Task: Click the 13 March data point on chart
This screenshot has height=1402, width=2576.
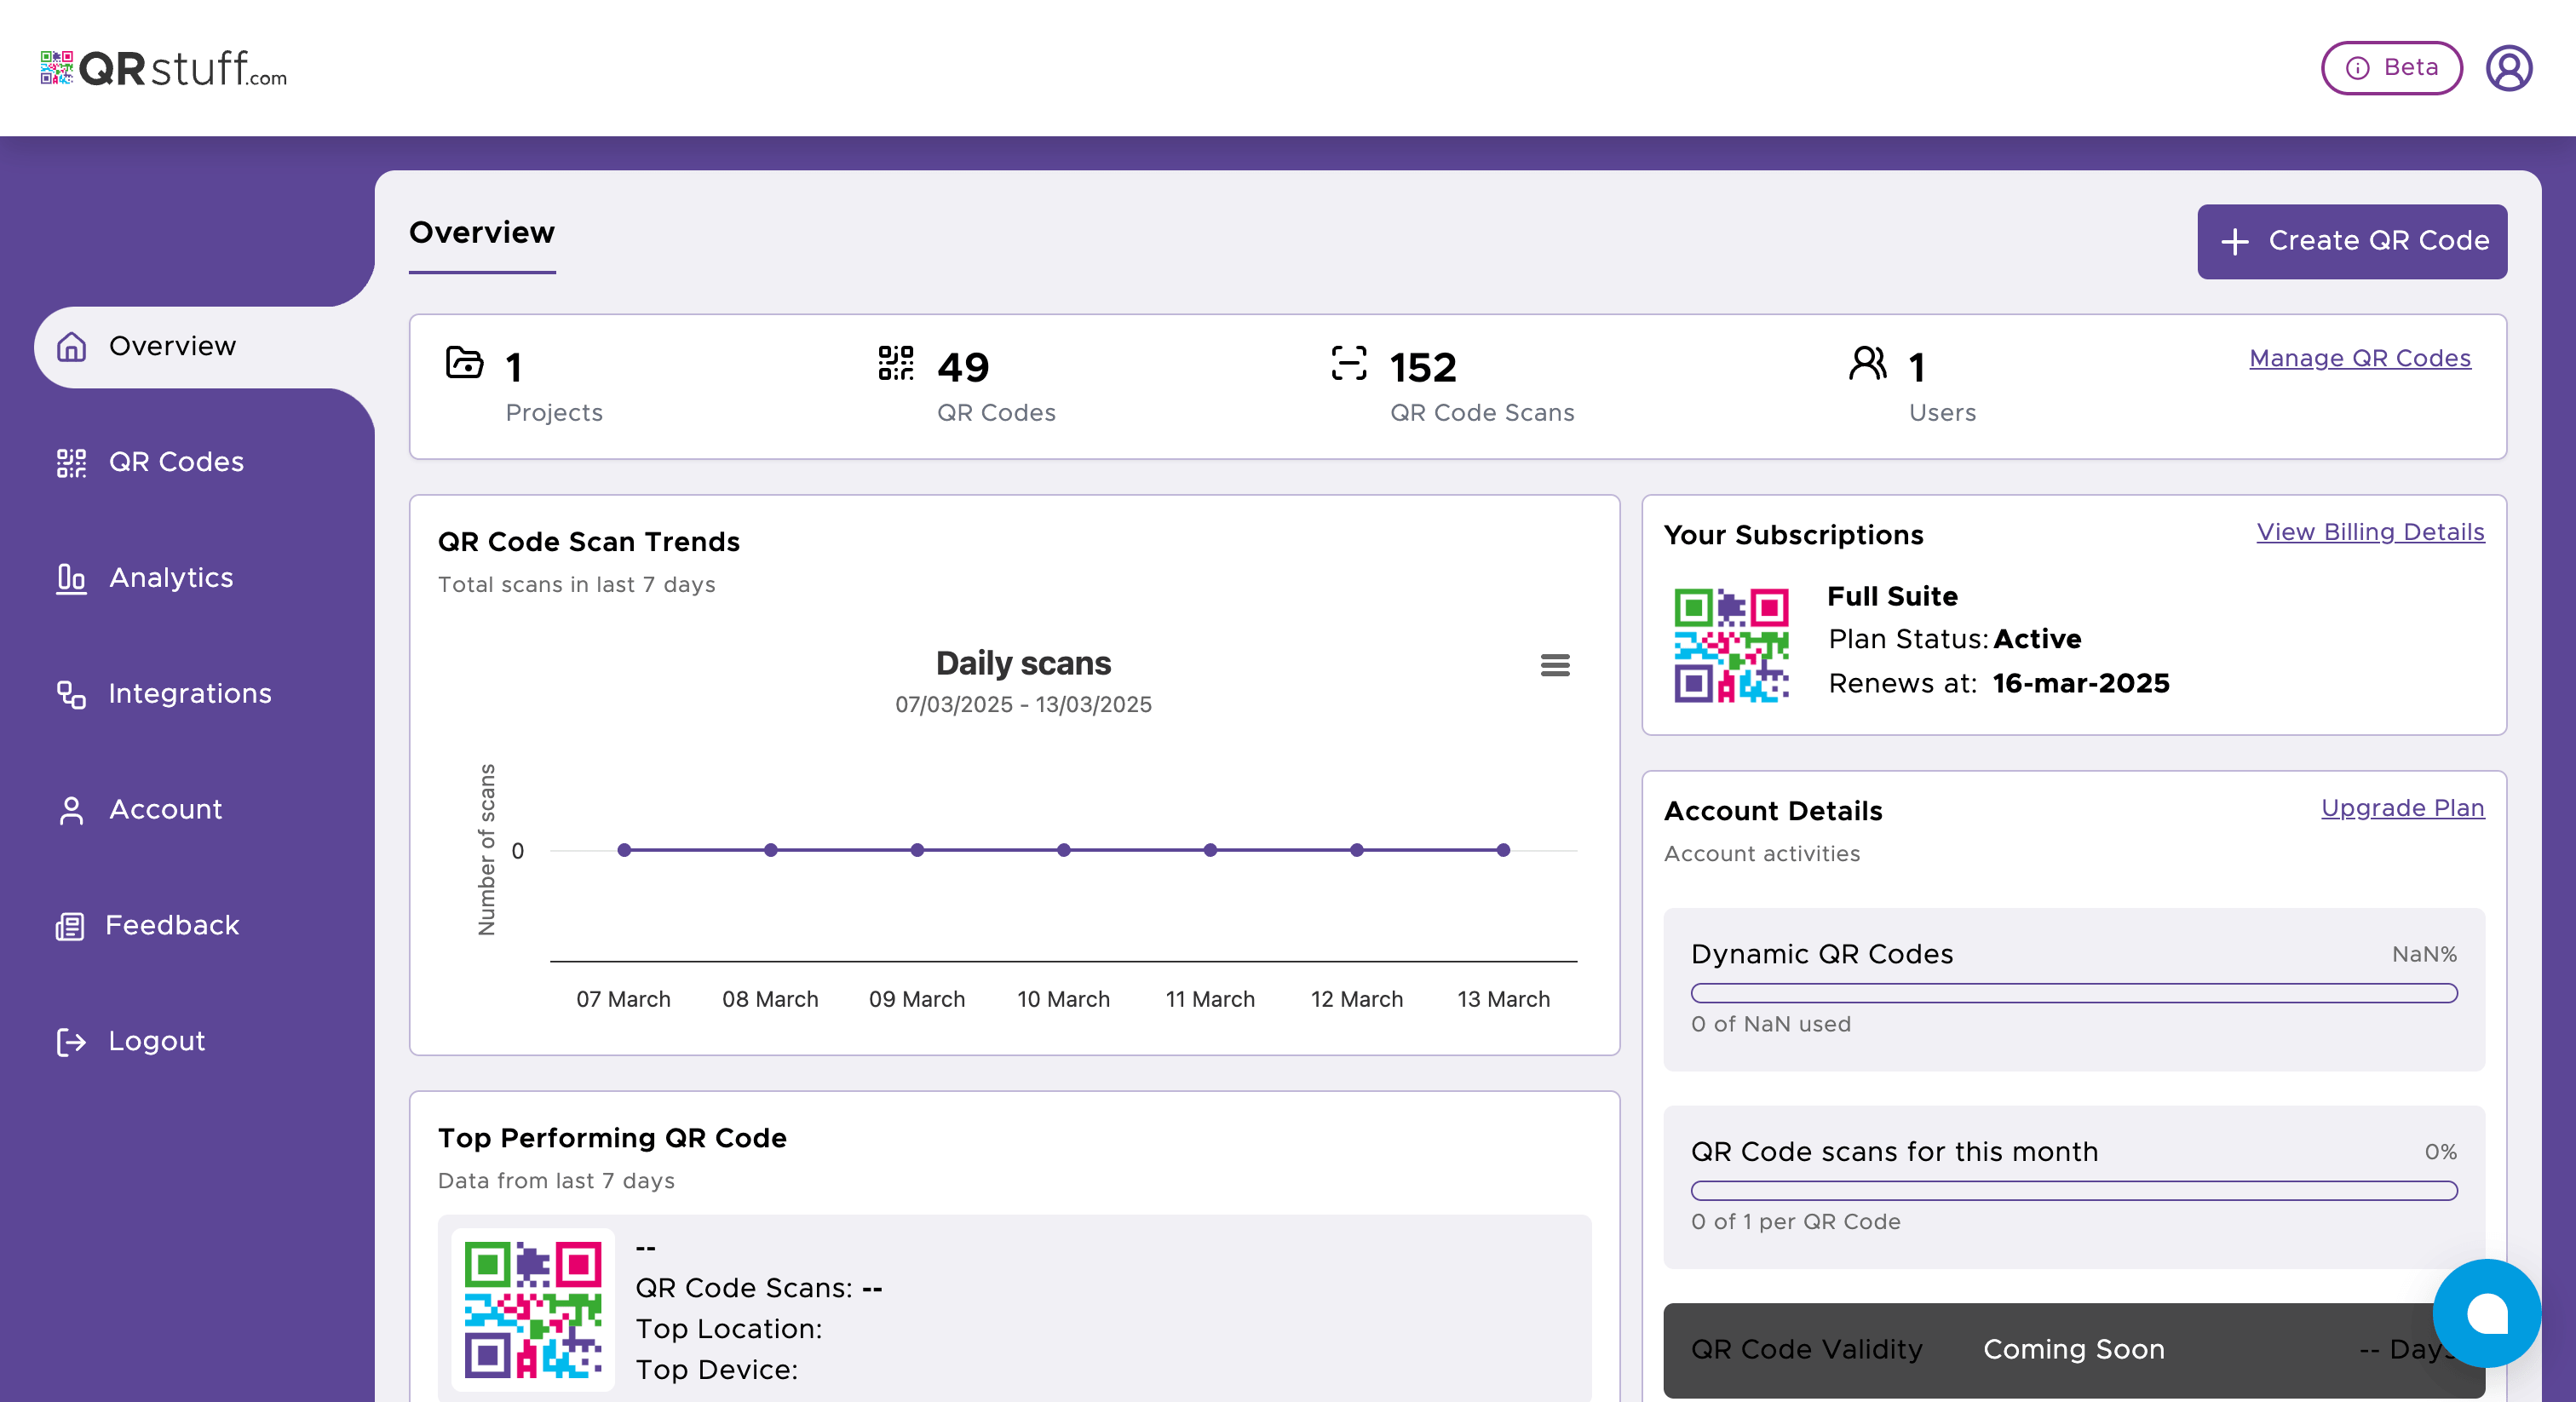Action: [x=1503, y=850]
